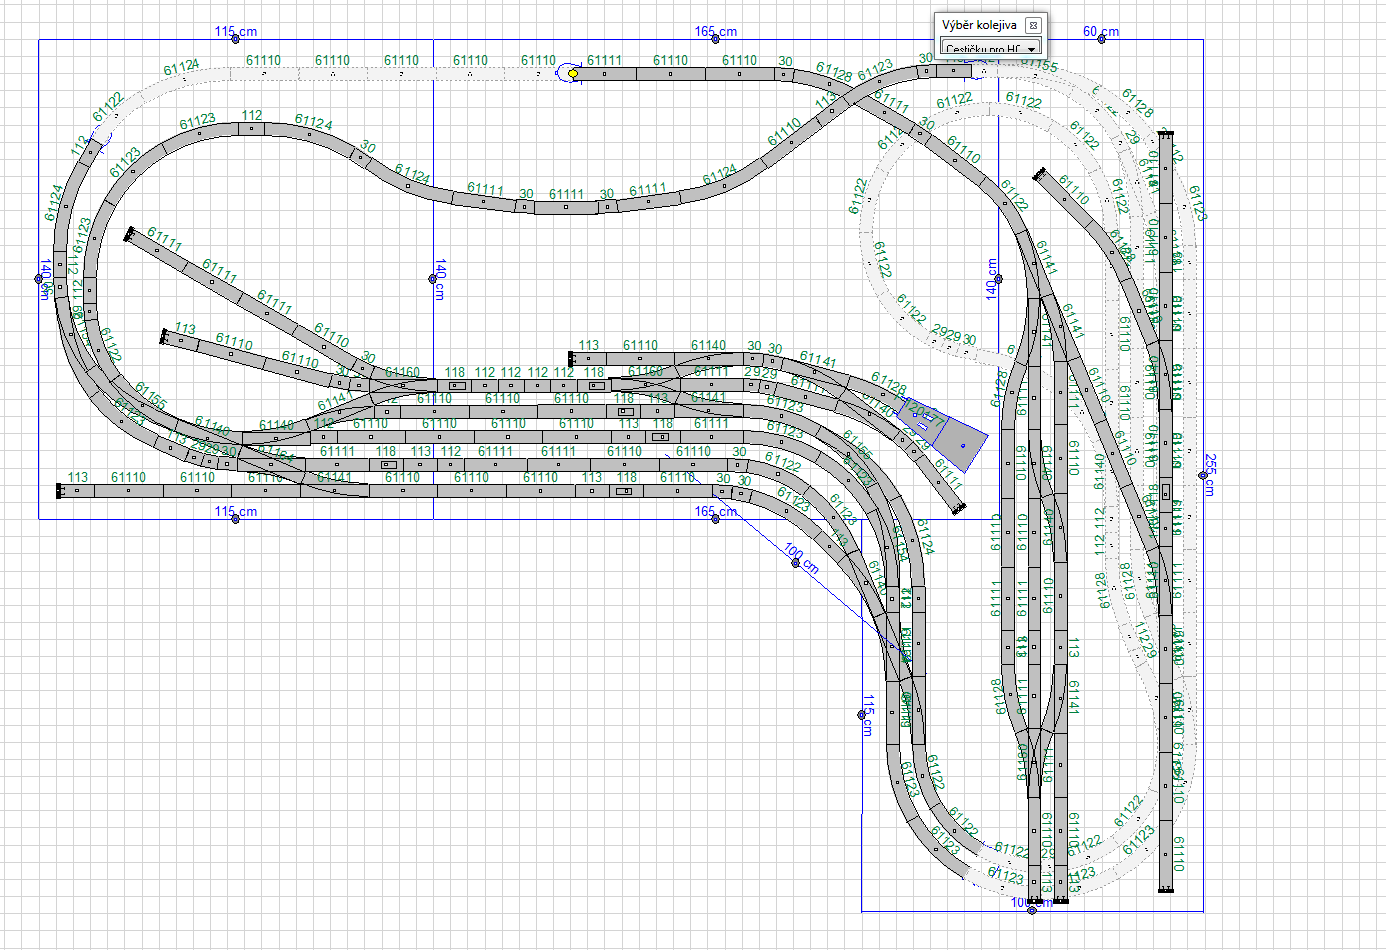Click the vertical 115 cm handle on the lower section

(x=862, y=715)
